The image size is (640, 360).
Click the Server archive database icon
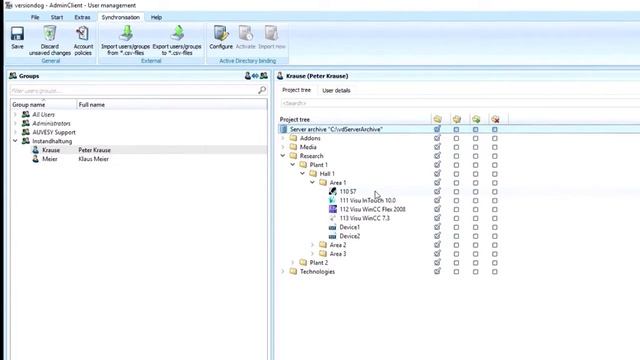(284, 129)
